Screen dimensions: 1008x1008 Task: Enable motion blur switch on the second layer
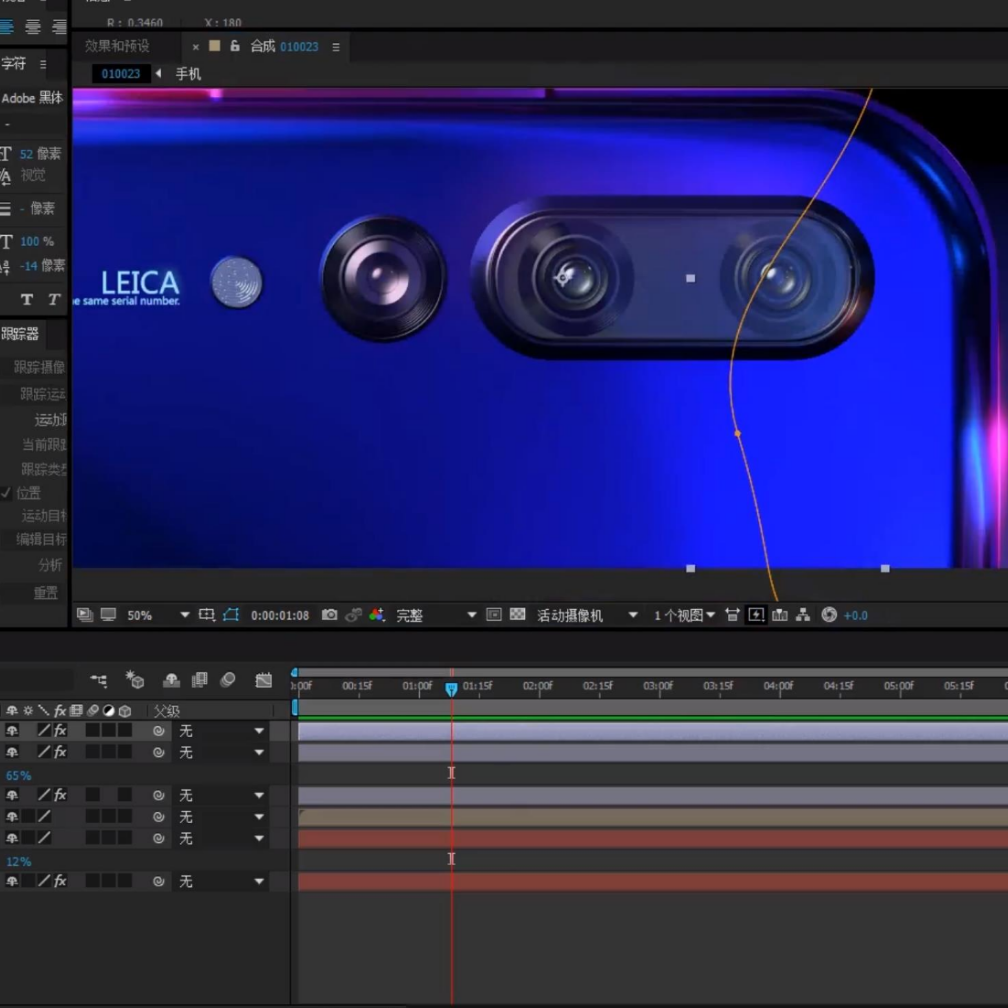pyautogui.click(x=93, y=752)
